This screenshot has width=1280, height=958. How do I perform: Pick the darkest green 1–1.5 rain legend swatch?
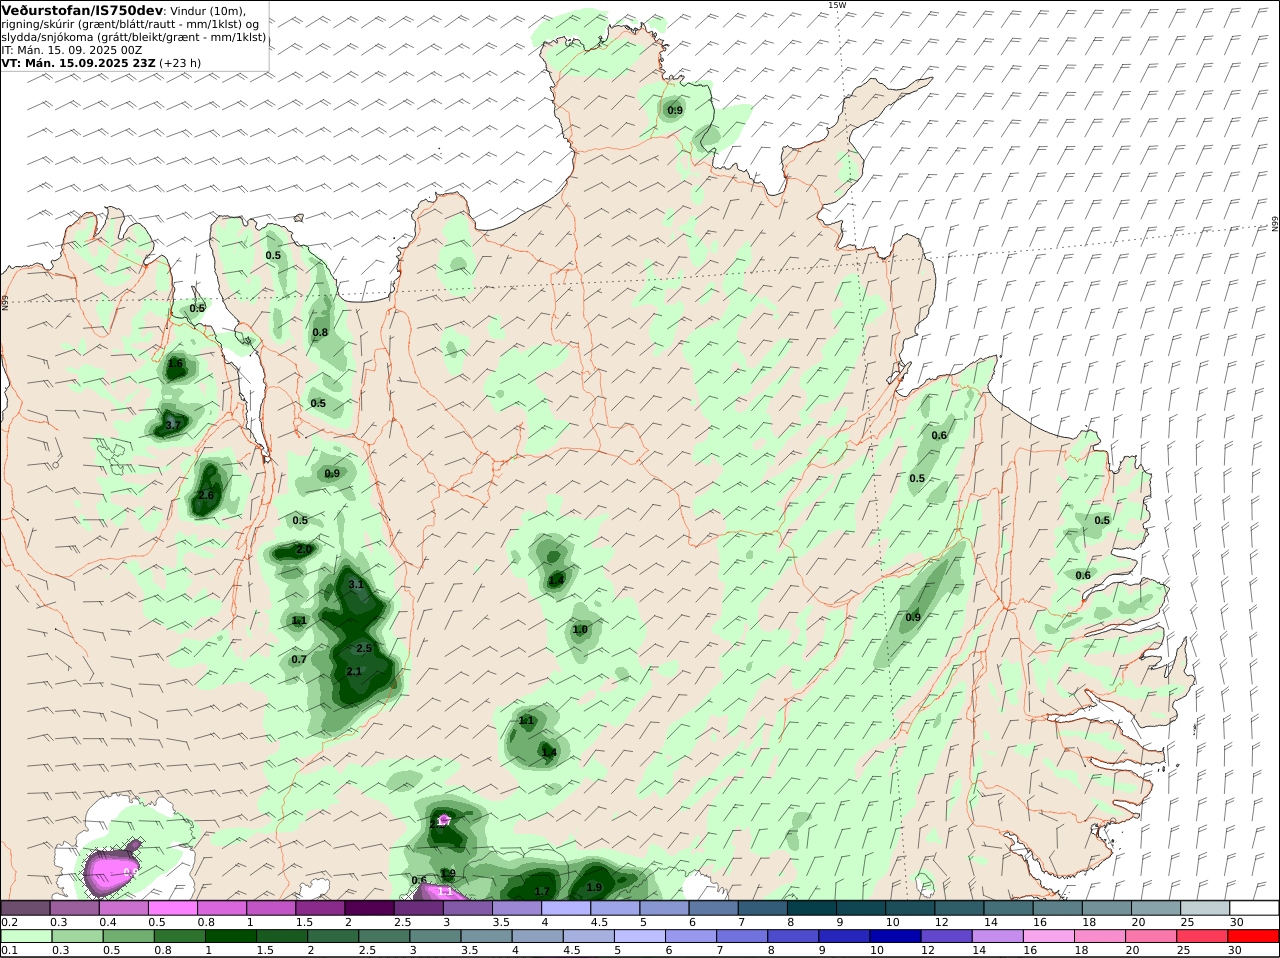tap(230, 937)
